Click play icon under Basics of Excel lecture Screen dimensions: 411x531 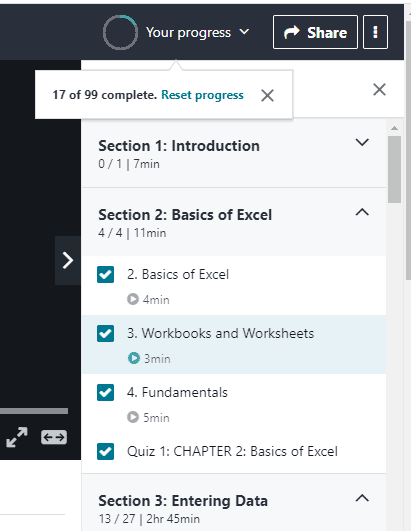click(133, 299)
